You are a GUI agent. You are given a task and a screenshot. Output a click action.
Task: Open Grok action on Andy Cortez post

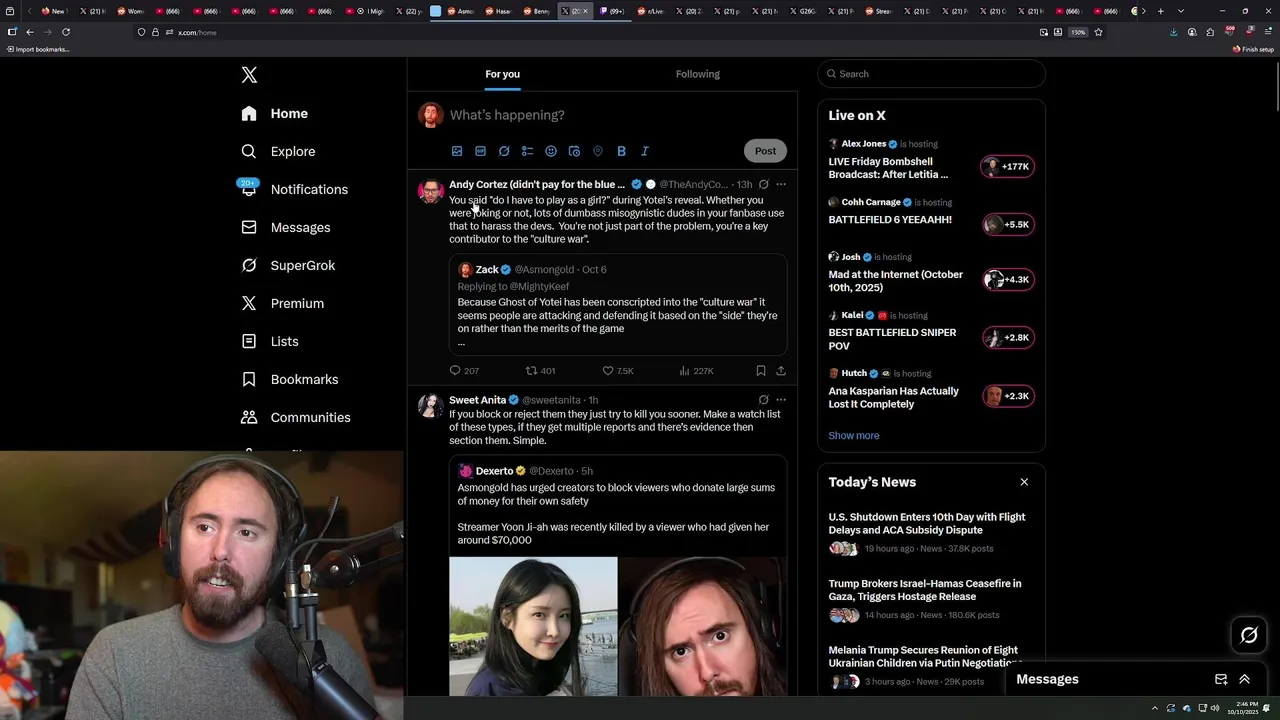pos(764,184)
